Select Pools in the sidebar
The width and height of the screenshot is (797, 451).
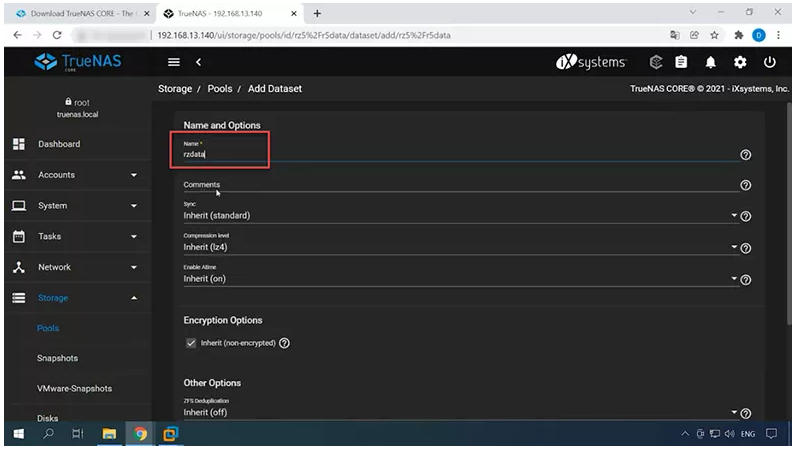pyautogui.click(x=48, y=328)
